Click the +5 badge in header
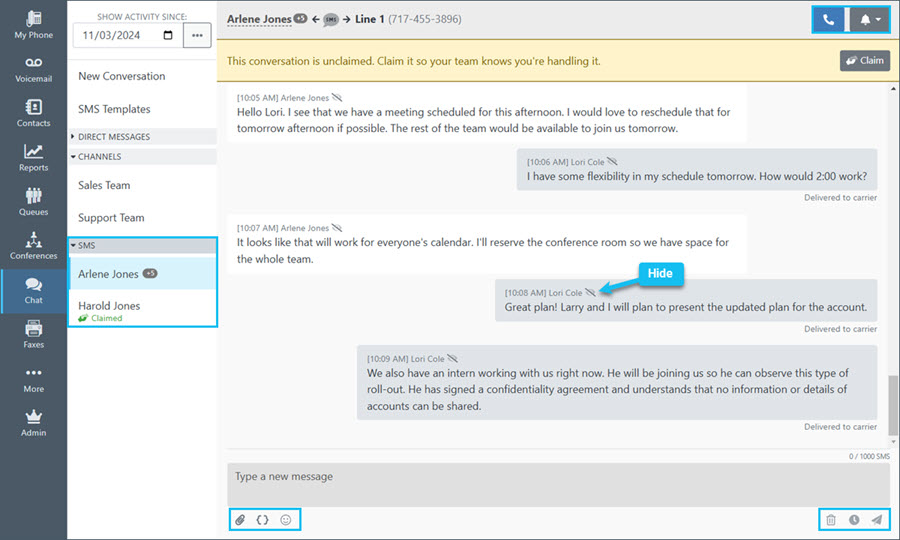Image resolution: width=900 pixels, height=540 pixels. (x=300, y=18)
